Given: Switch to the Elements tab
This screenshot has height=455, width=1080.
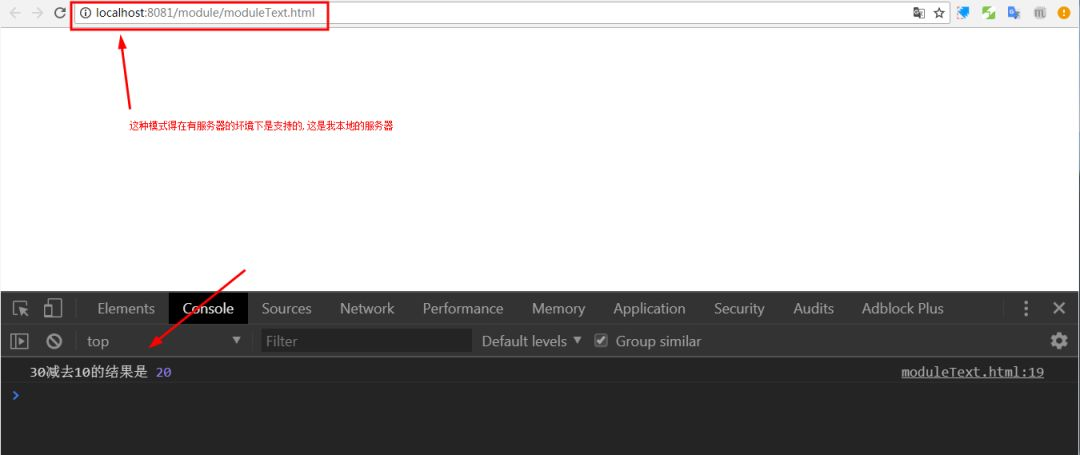Looking at the screenshot, I should coord(126,308).
